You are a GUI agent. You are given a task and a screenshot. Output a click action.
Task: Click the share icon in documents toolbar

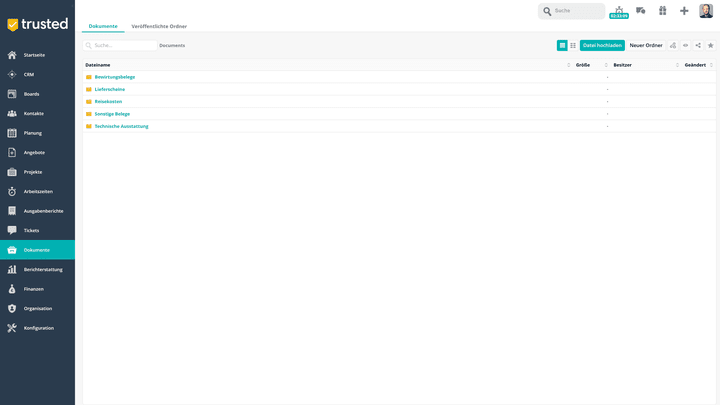pos(698,45)
